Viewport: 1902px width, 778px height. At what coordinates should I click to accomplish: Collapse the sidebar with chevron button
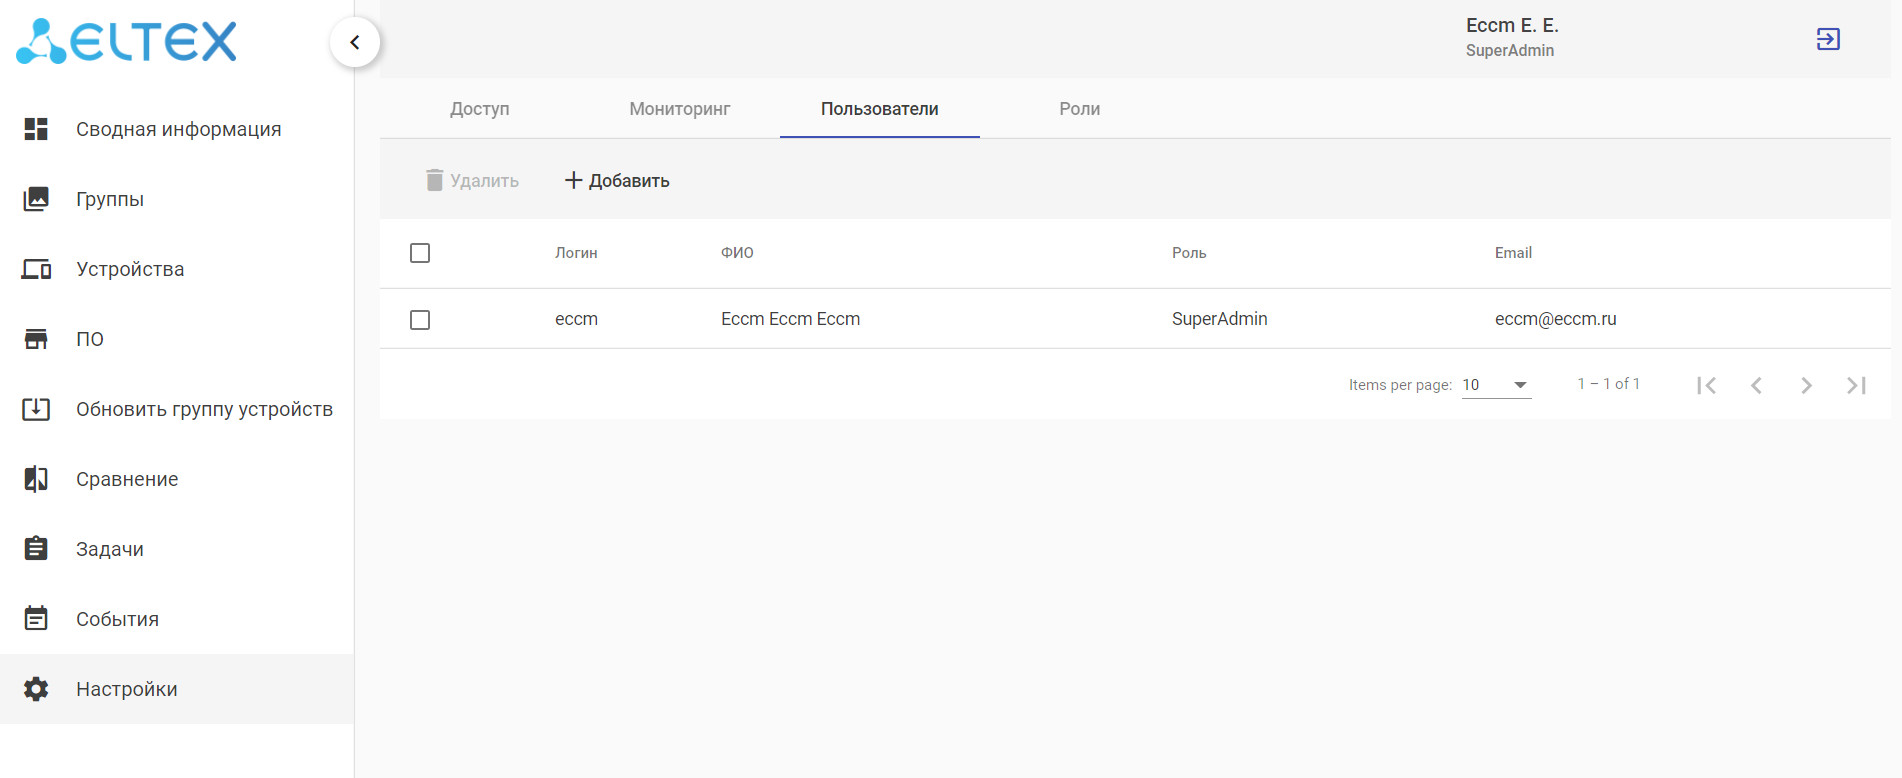pos(355,42)
